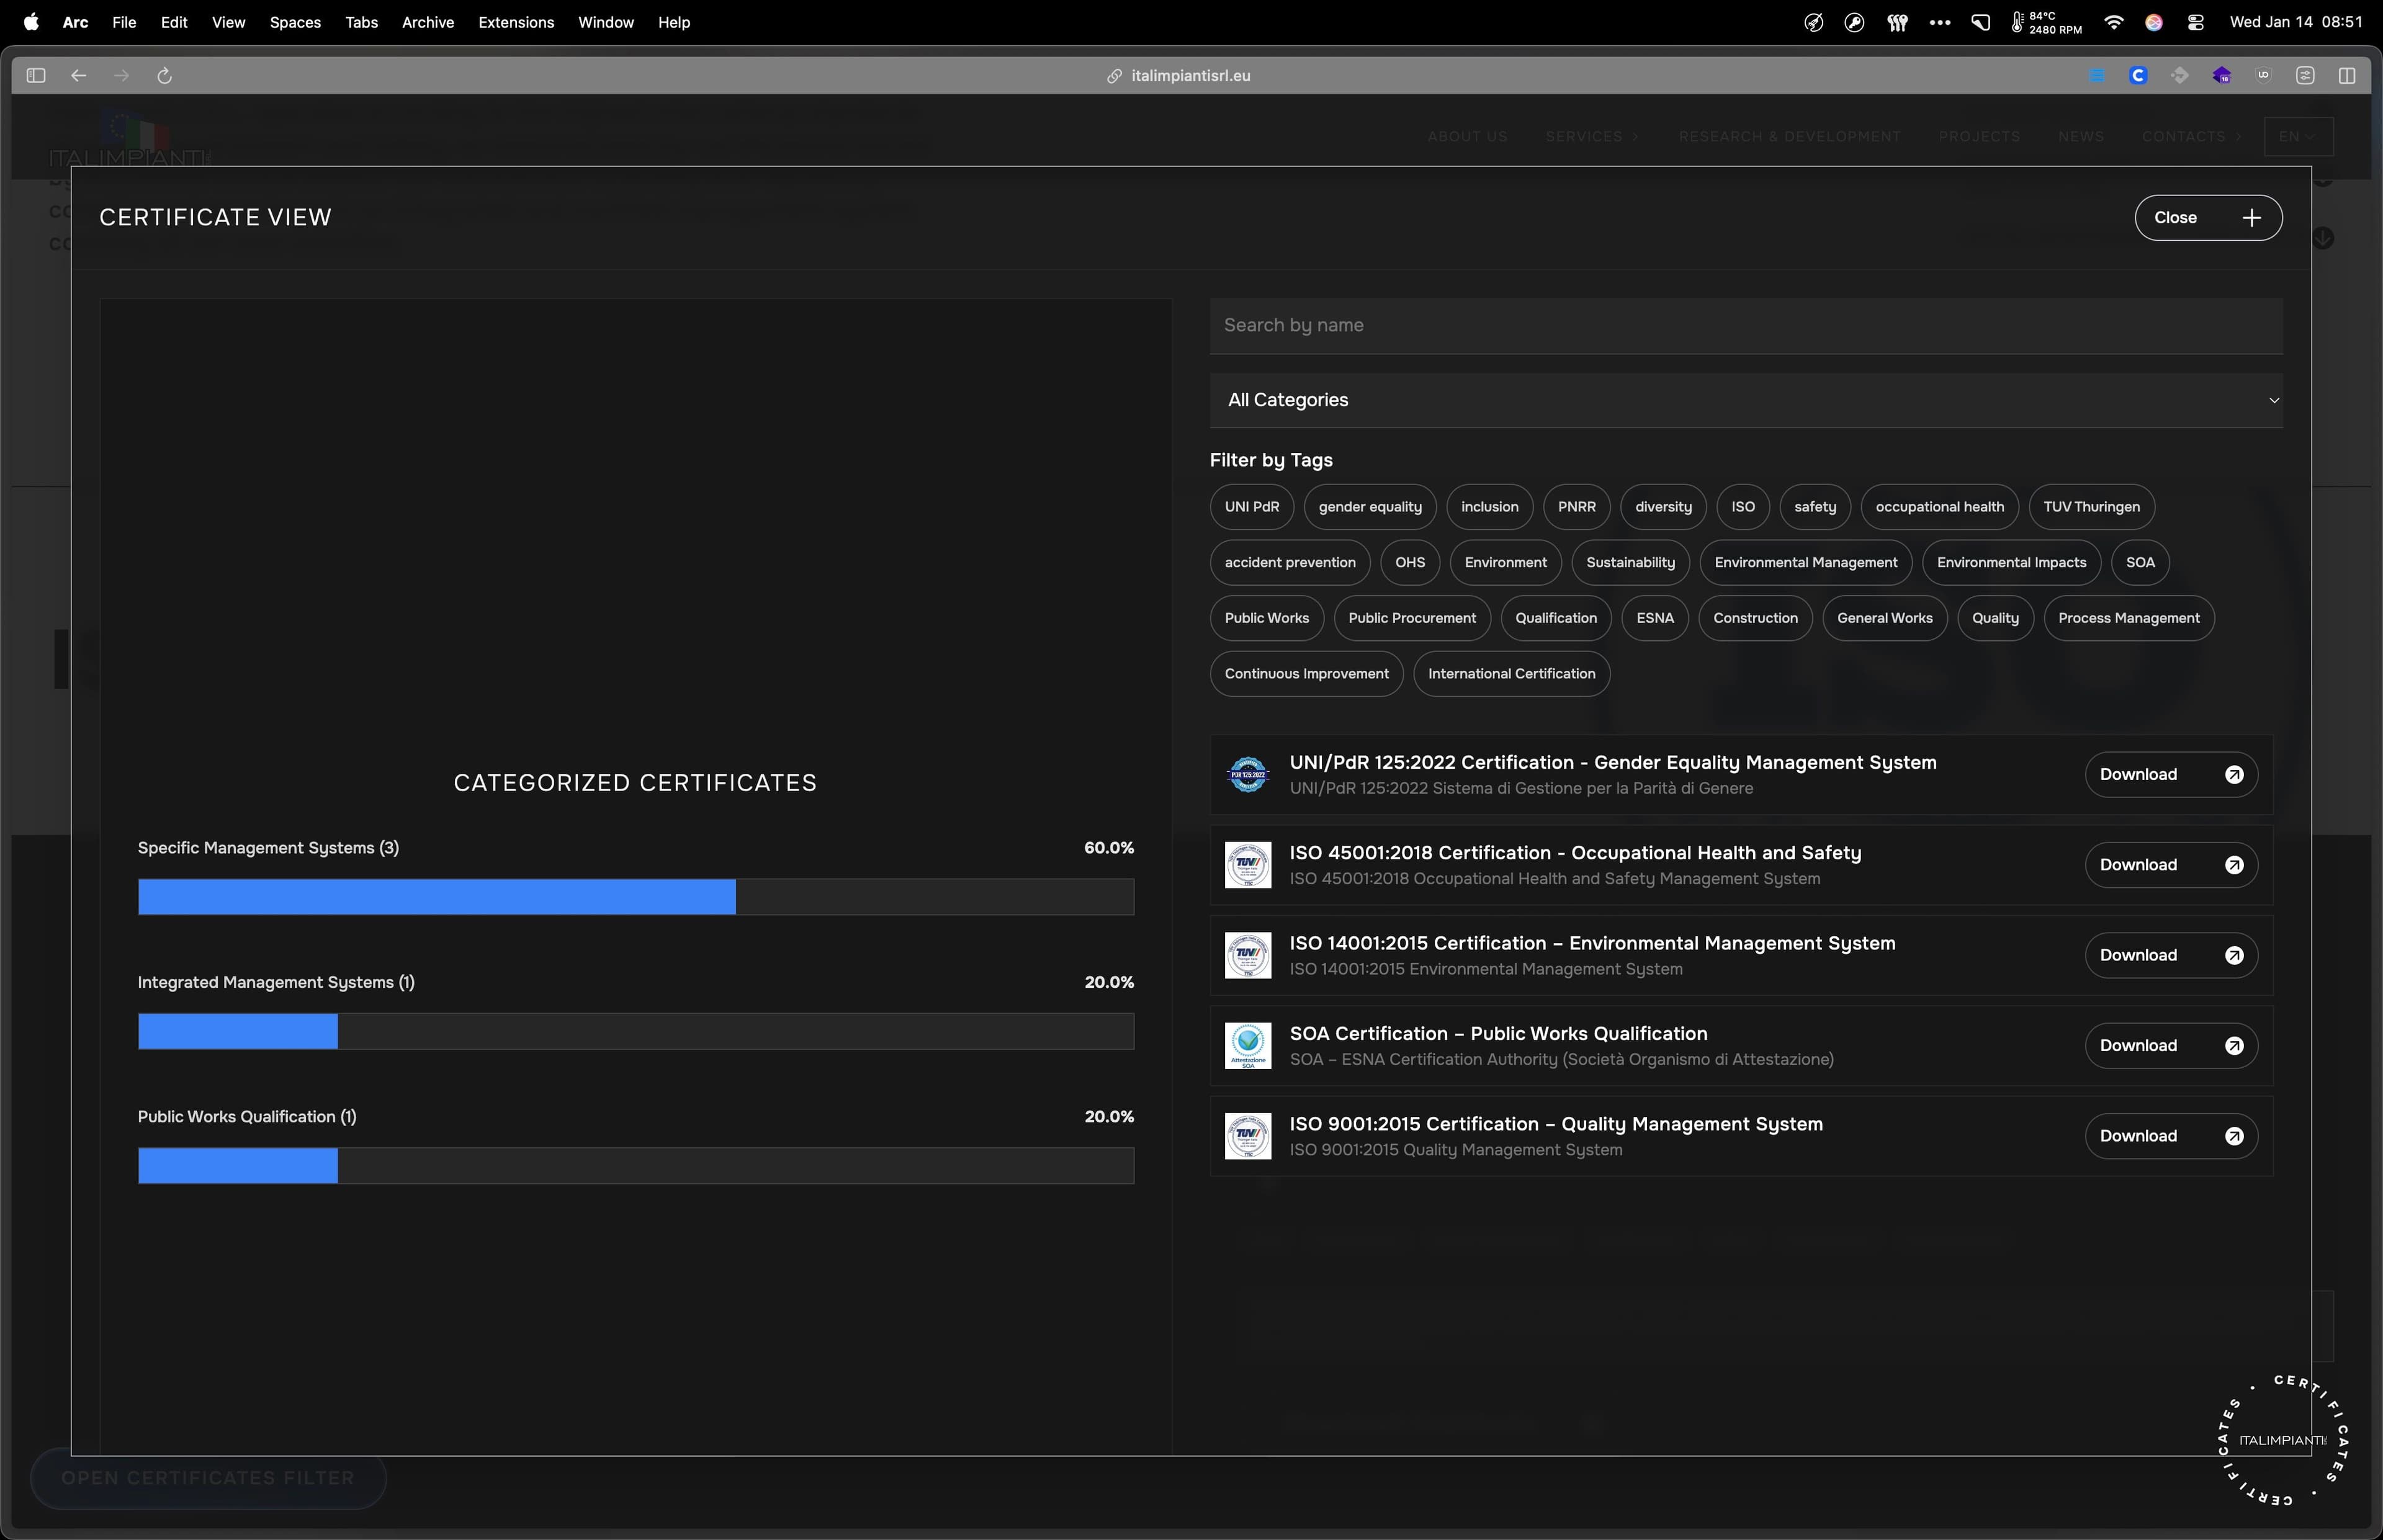Click the split view icon in toolbar
Image resolution: width=2383 pixels, height=1540 pixels.
tap(2347, 76)
